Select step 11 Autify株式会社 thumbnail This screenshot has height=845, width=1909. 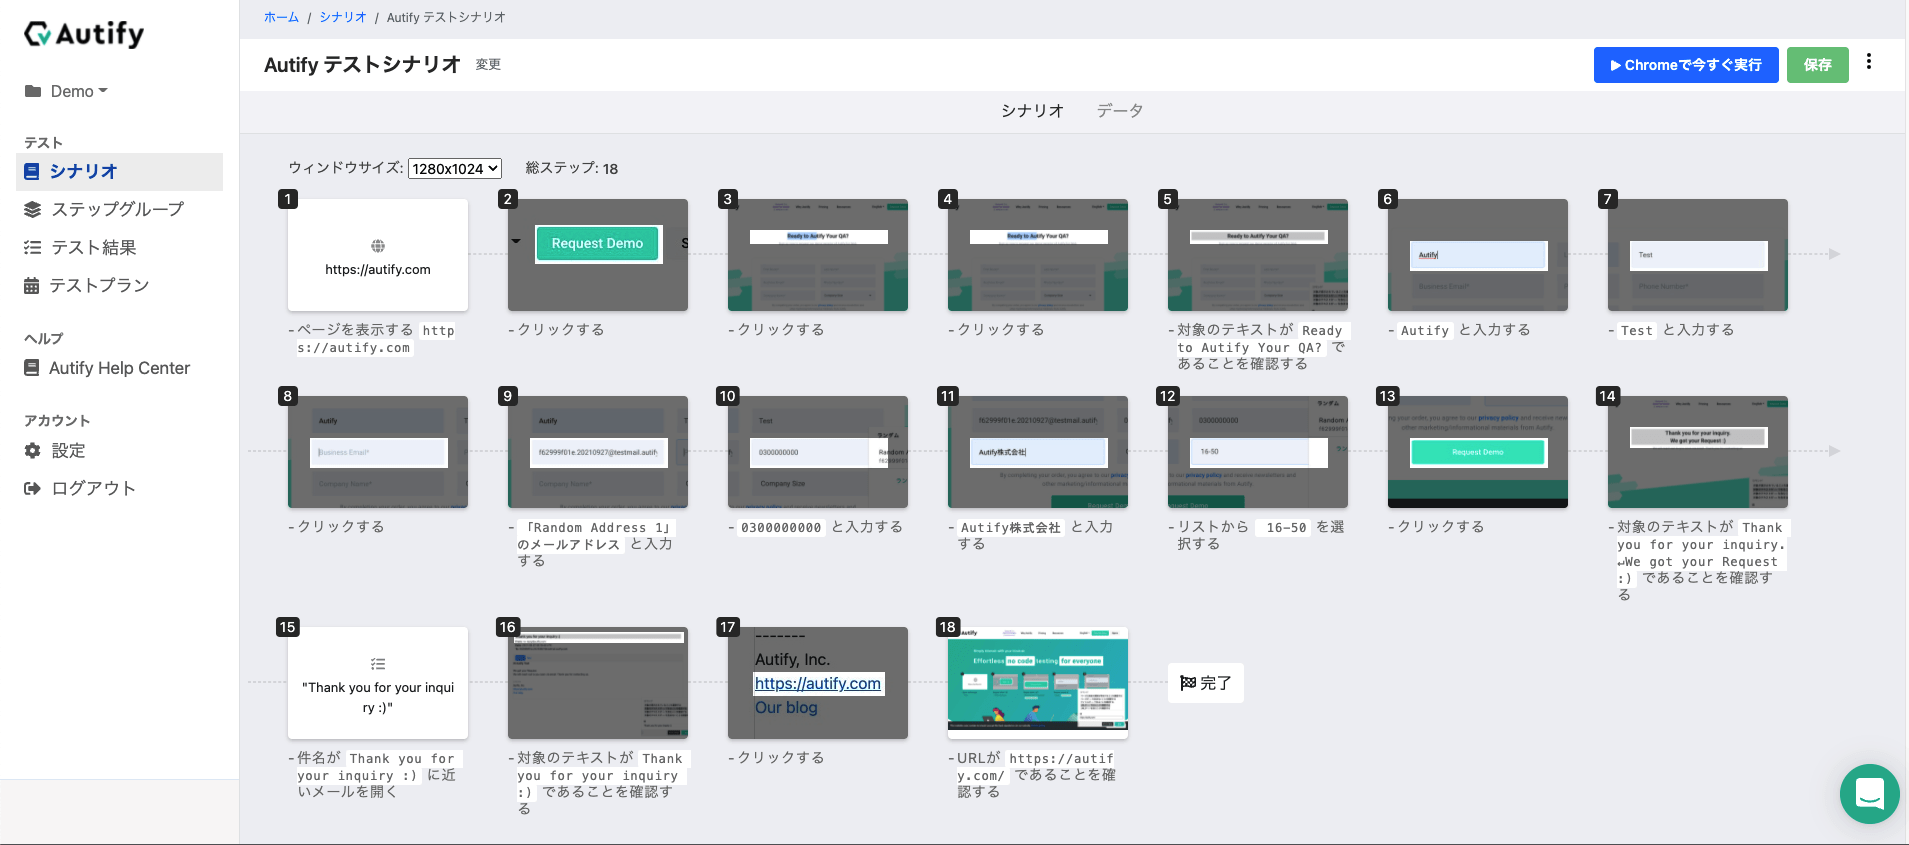(x=1038, y=452)
